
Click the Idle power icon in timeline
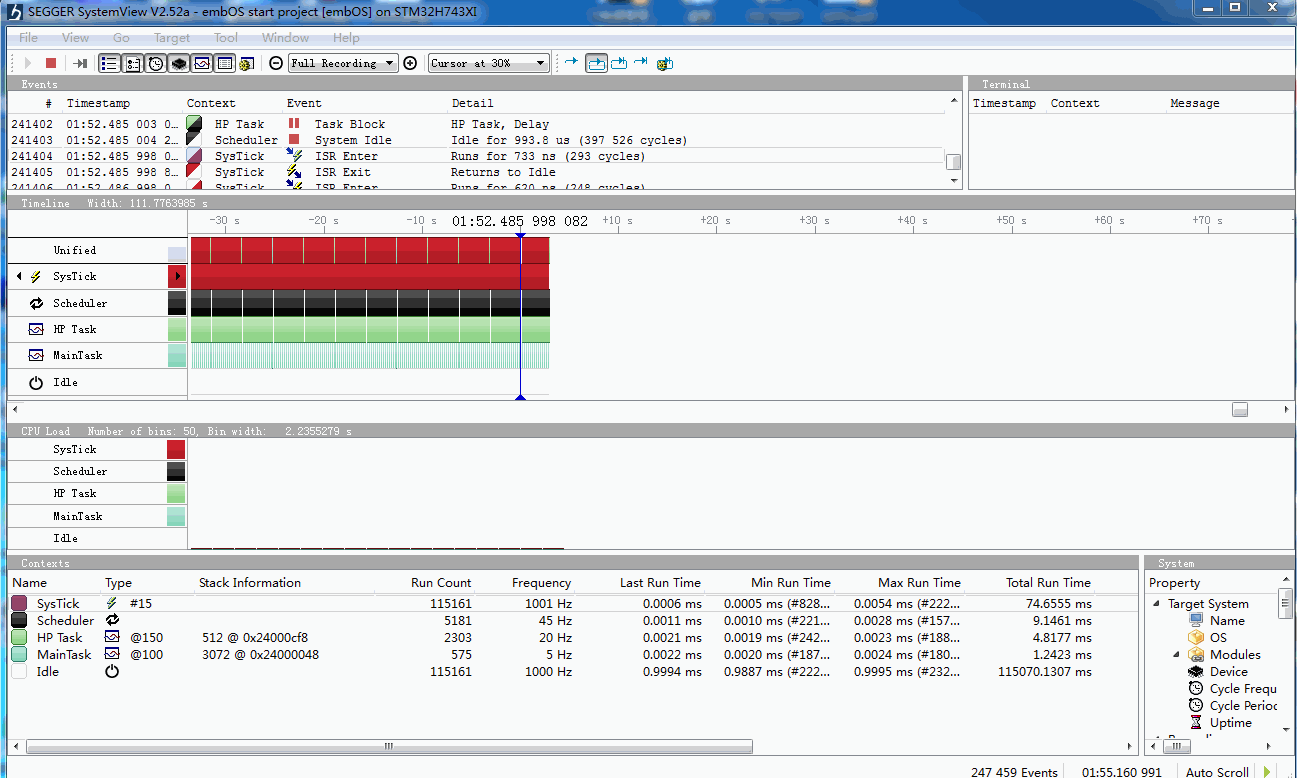tap(36, 382)
